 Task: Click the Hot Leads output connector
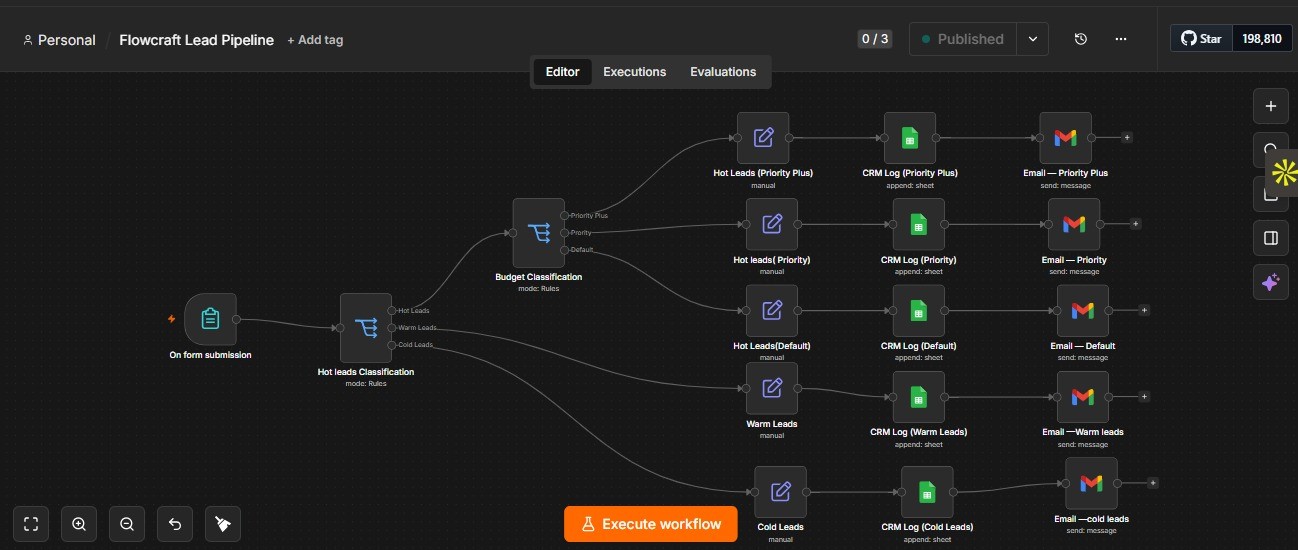pos(392,310)
